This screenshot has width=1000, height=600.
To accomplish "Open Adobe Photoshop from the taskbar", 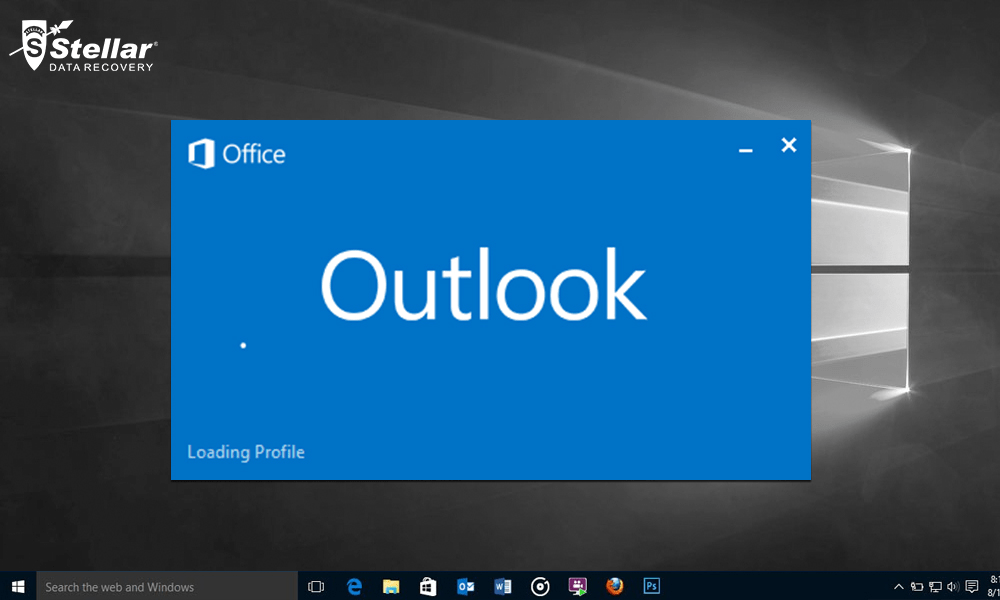I will point(651,586).
